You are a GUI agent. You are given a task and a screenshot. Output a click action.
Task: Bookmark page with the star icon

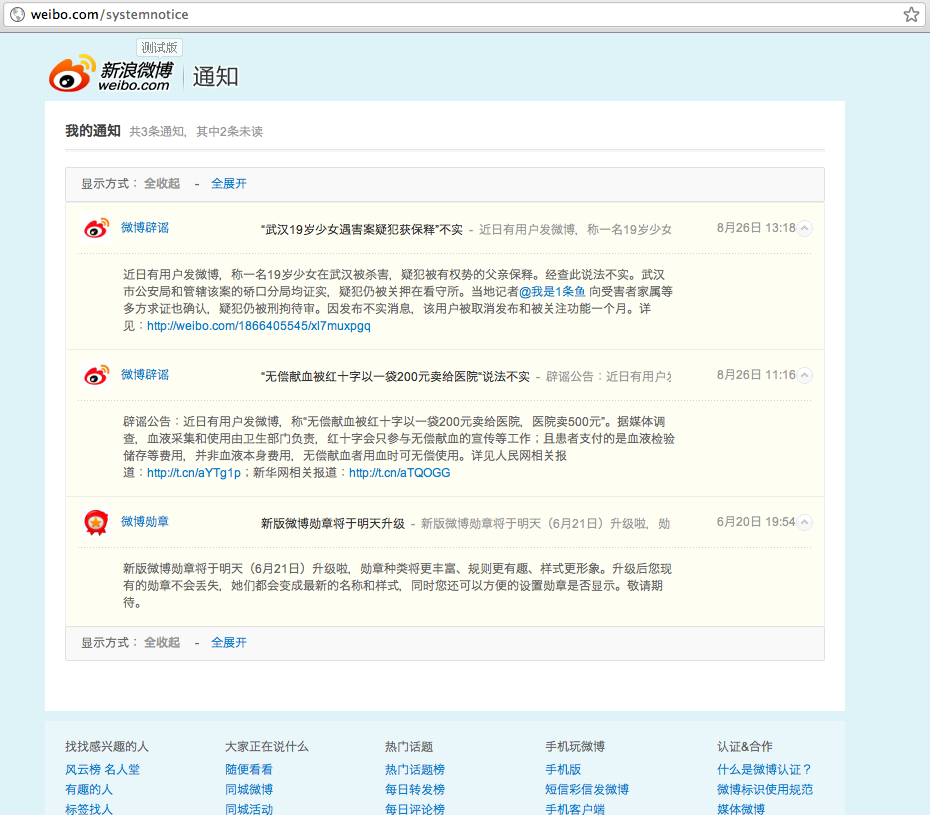911,14
